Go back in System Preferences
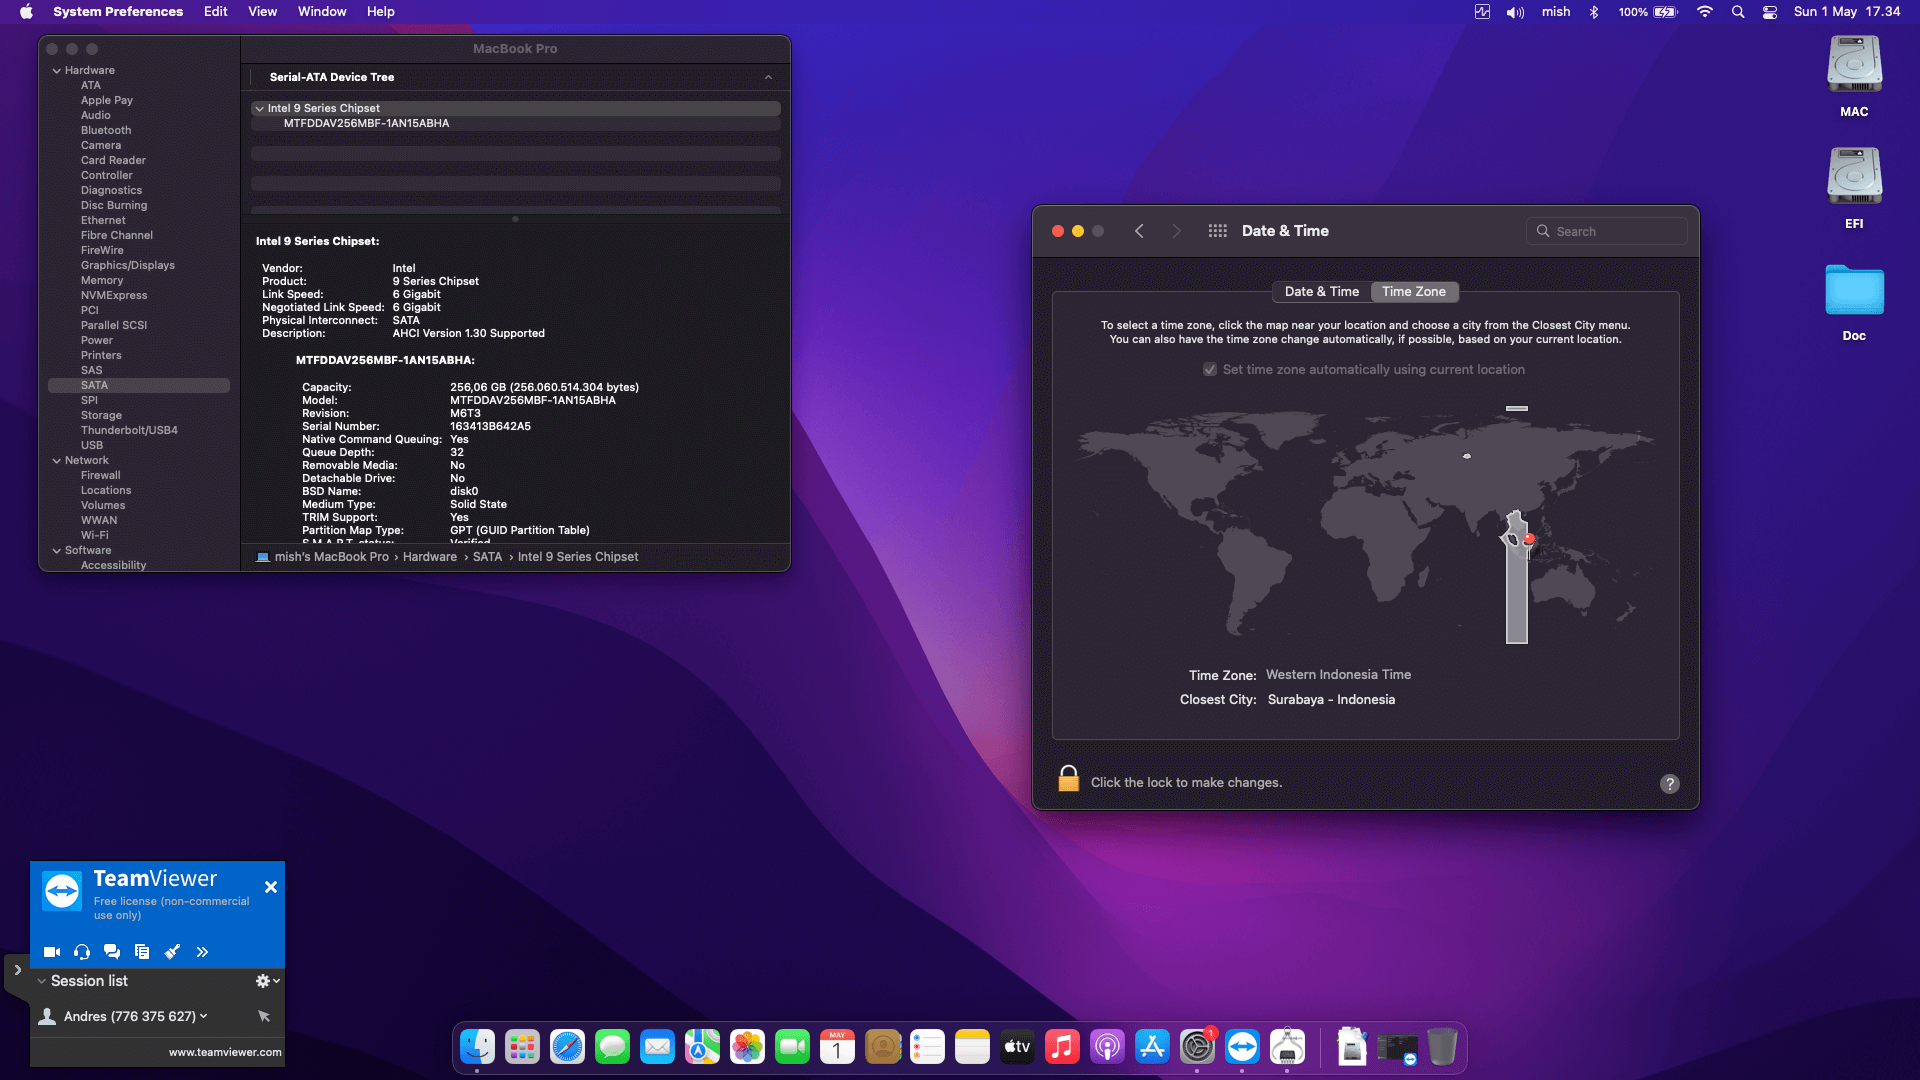This screenshot has height=1080, width=1920. [x=1139, y=231]
